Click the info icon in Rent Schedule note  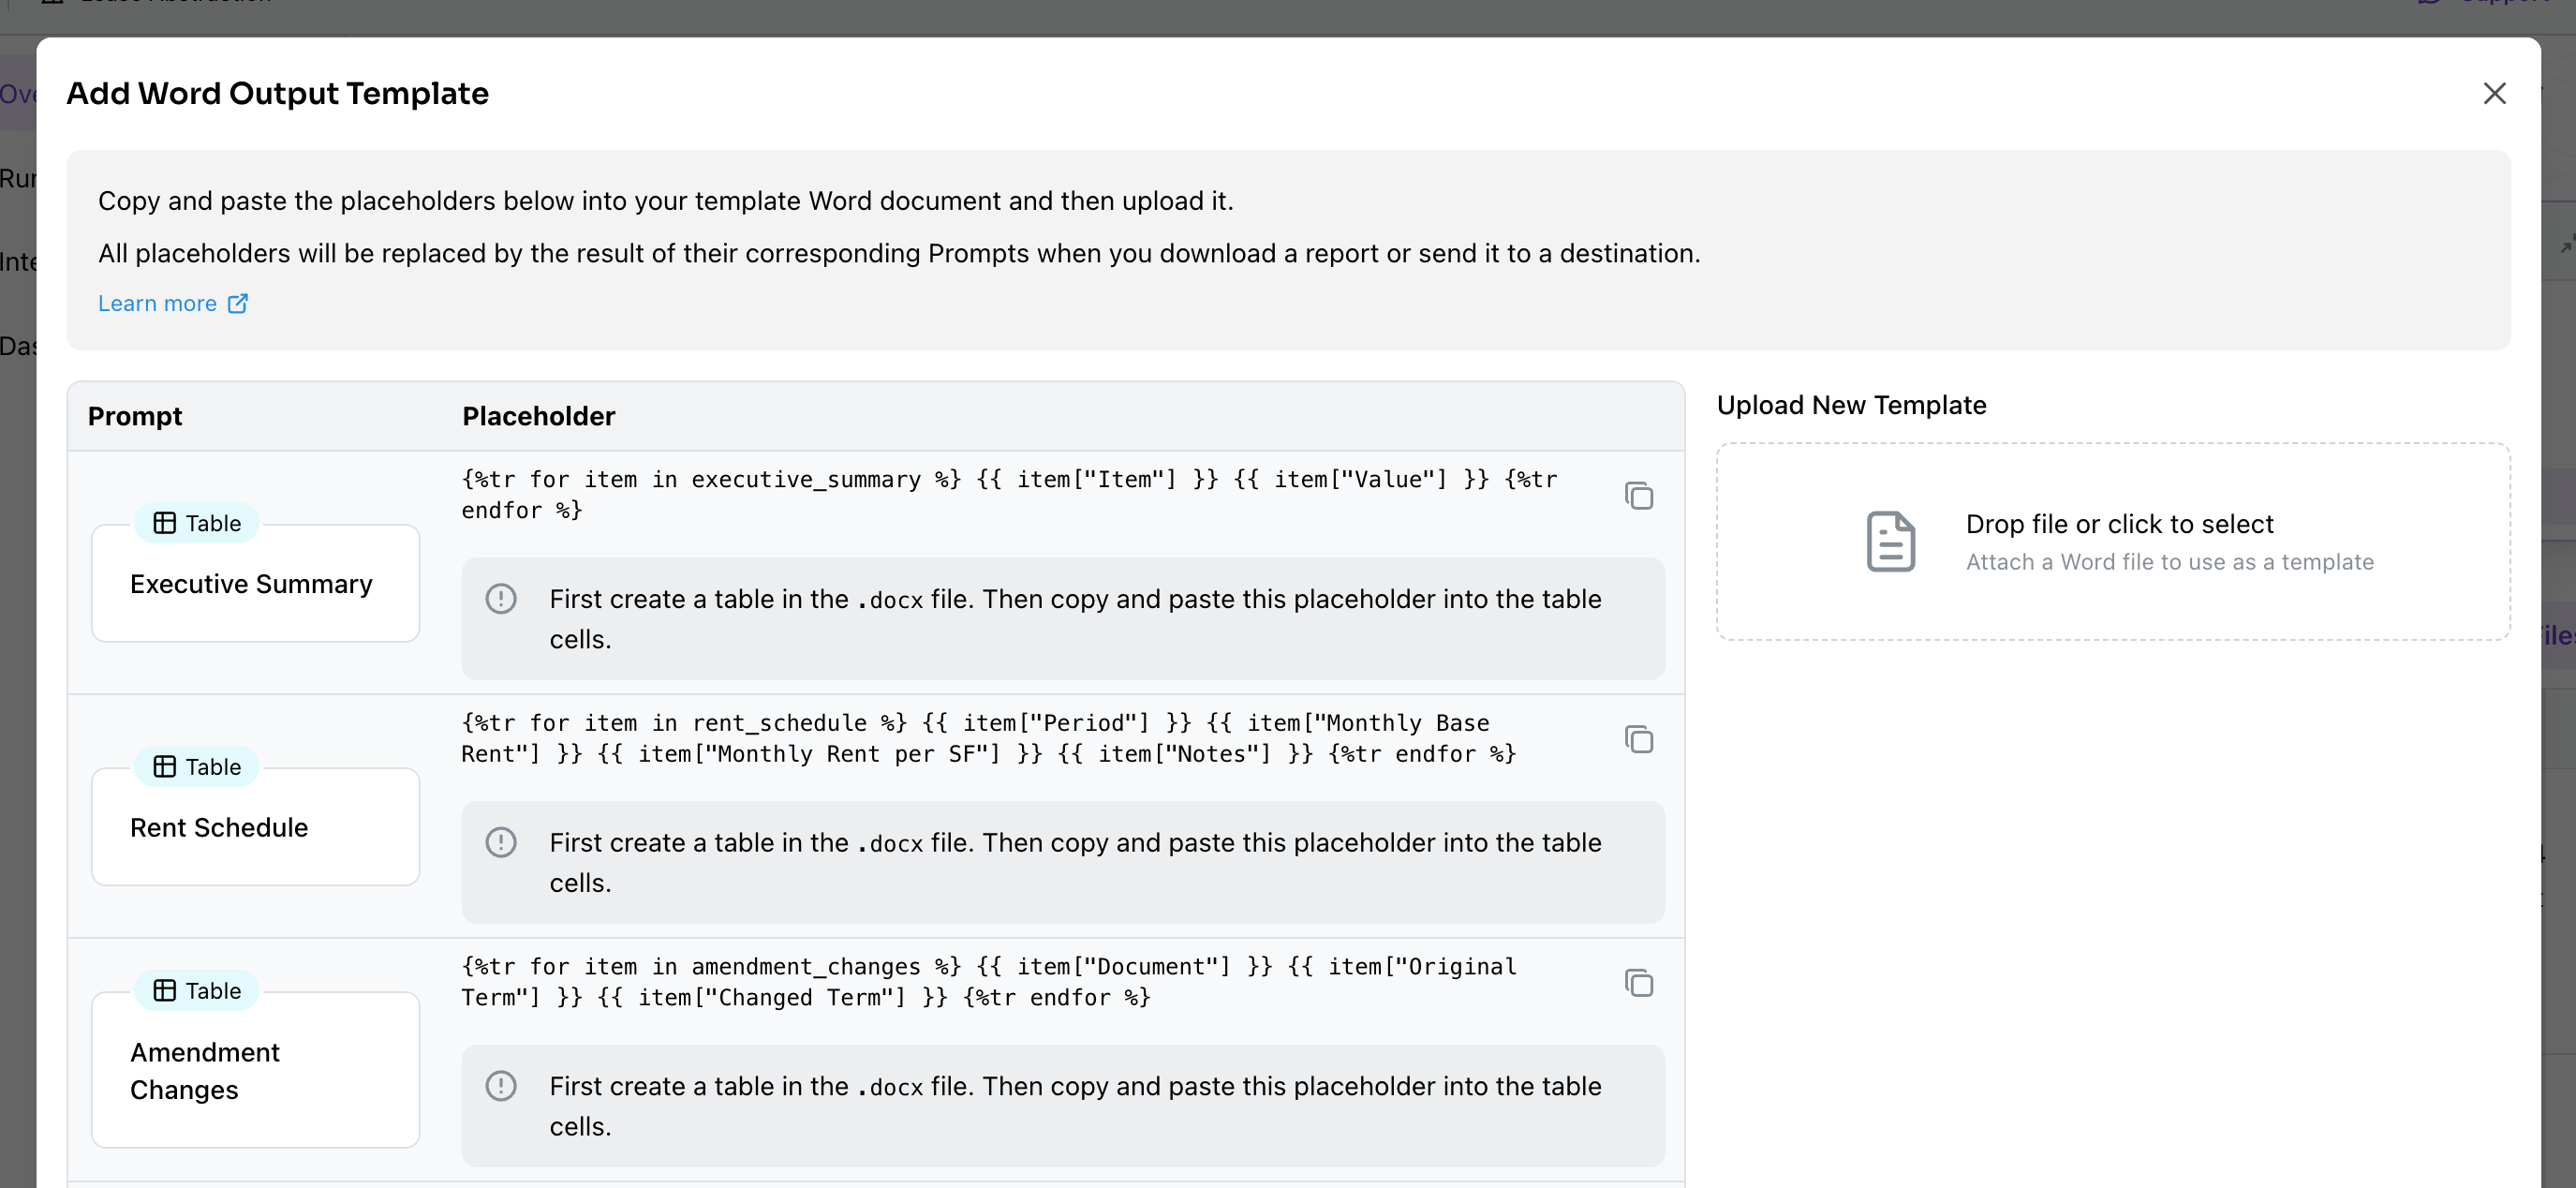501,842
